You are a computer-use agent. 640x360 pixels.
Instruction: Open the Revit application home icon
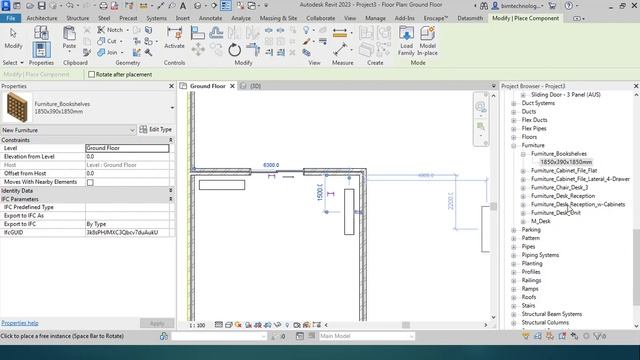click(6, 5)
